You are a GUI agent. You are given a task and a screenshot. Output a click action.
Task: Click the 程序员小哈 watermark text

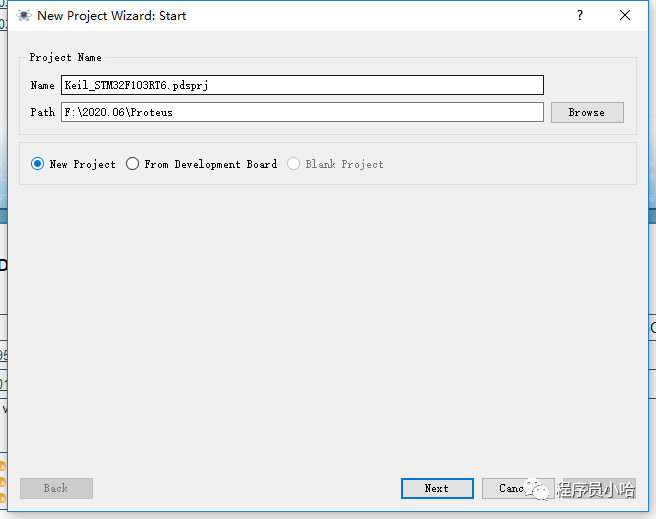coord(596,489)
